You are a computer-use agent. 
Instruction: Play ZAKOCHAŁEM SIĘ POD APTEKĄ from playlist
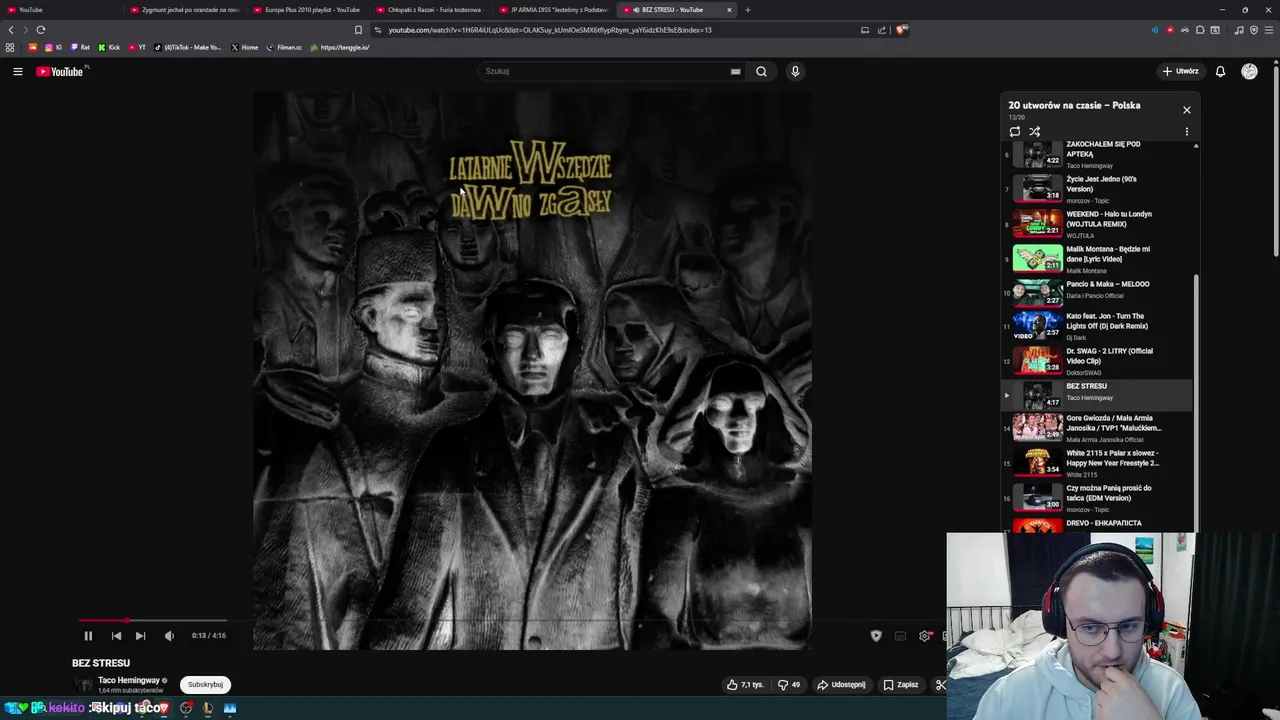click(x=1098, y=156)
